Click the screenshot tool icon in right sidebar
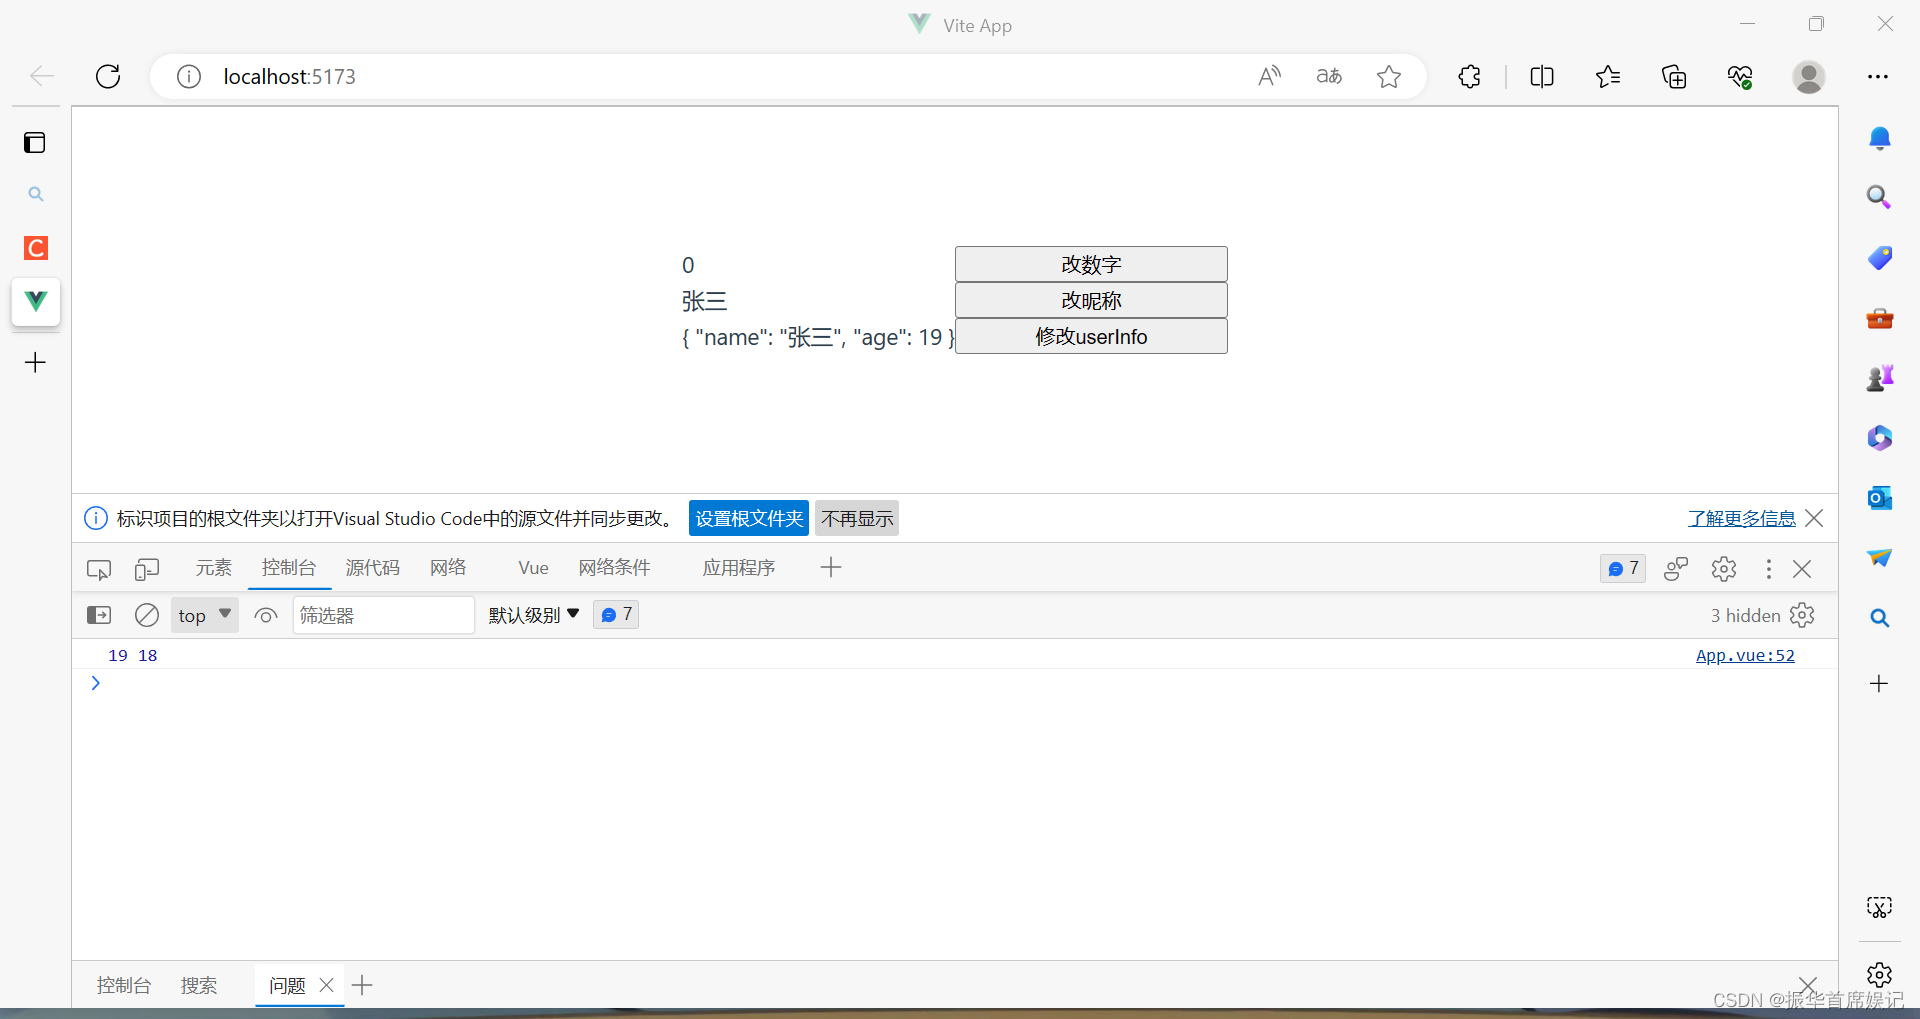Viewport: 1920px width, 1019px height. [x=1879, y=907]
